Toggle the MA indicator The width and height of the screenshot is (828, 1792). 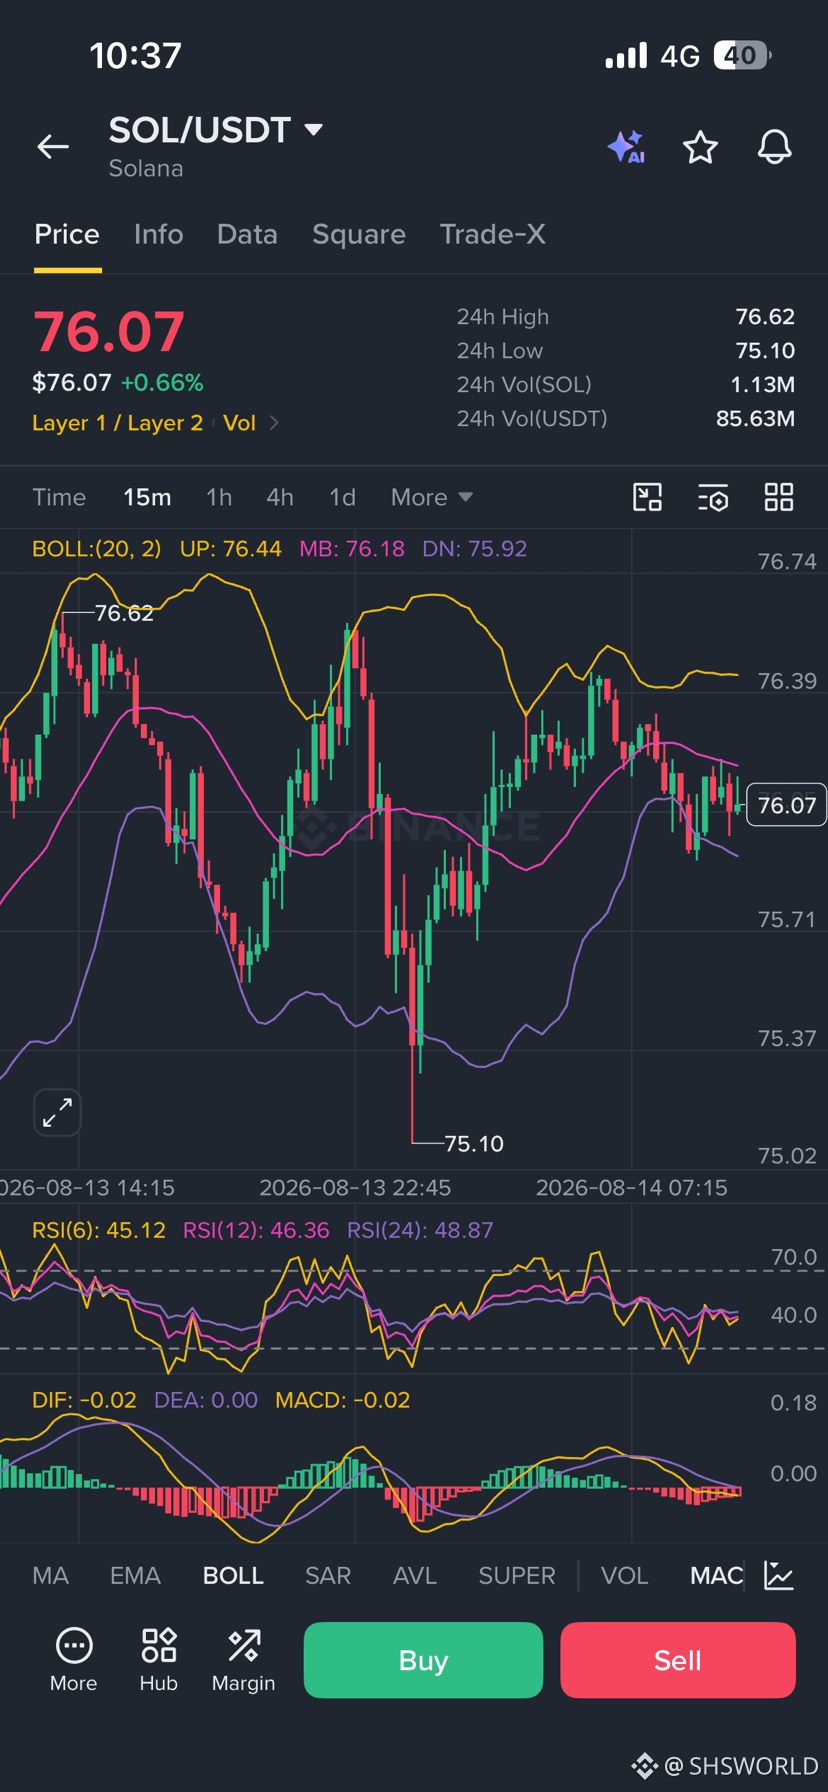pos(50,1576)
